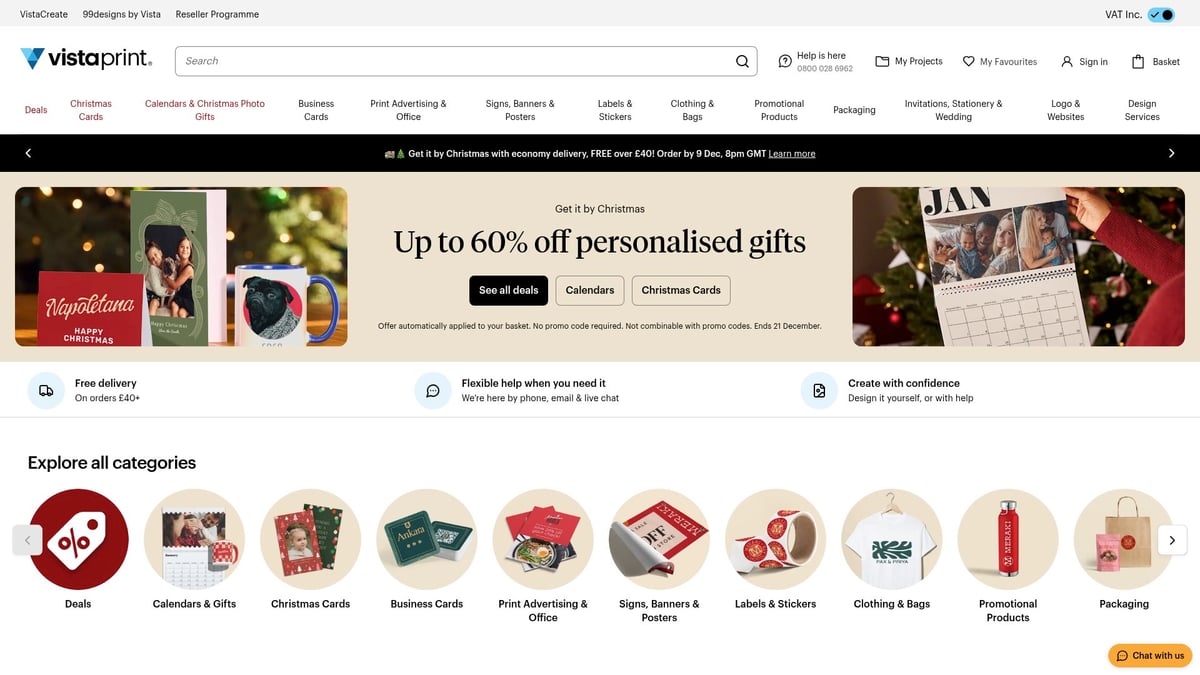Screen dimensions: 1200x675
Task: Click the See all deals button
Action: tap(508, 290)
